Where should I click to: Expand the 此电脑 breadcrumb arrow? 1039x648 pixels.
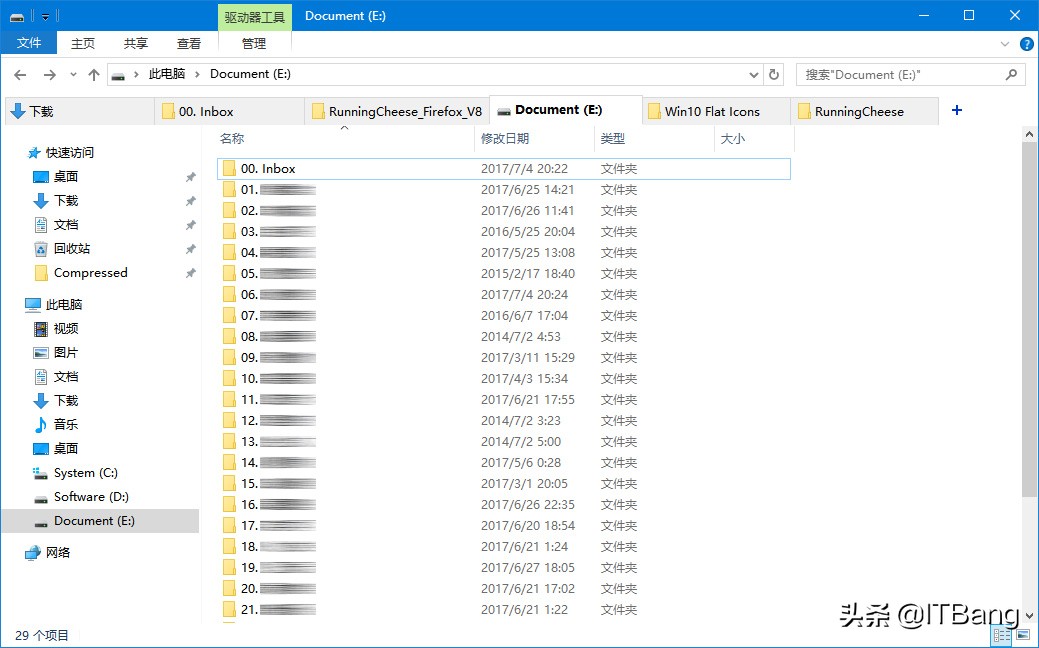pyautogui.click(x=198, y=74)
